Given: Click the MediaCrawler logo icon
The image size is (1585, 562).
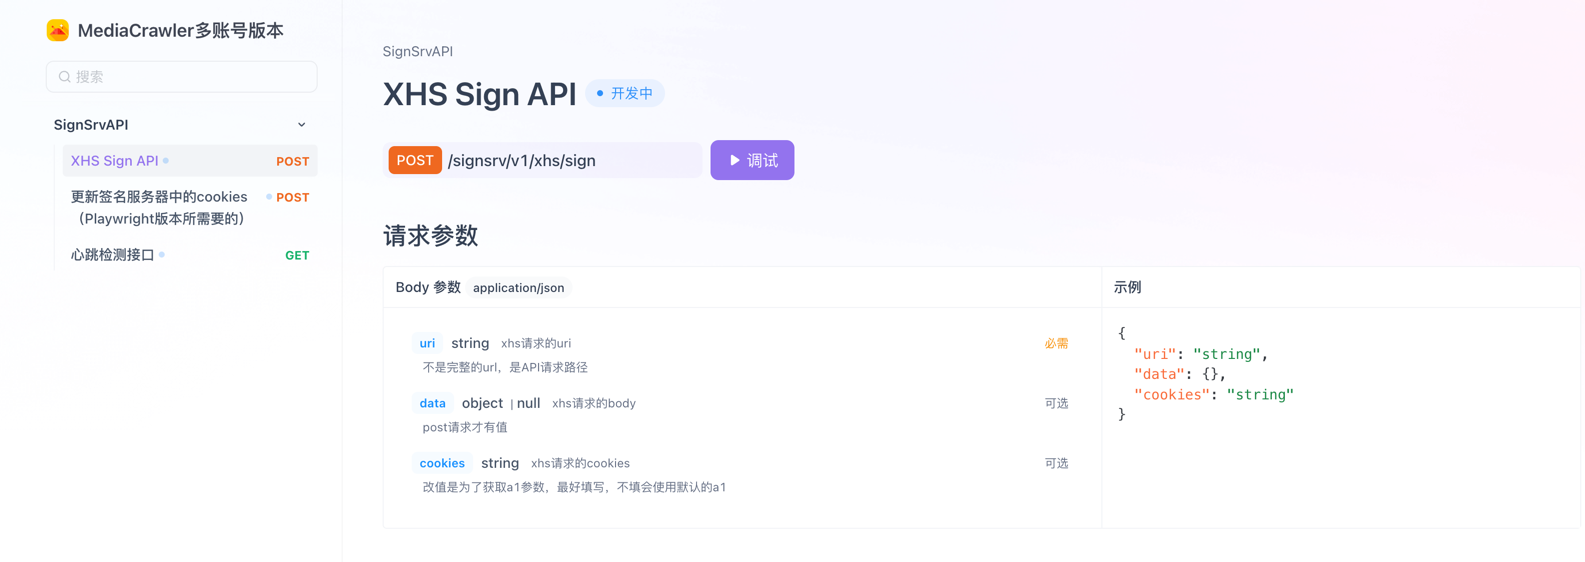Looking at the screenshot, I should 58,30.
